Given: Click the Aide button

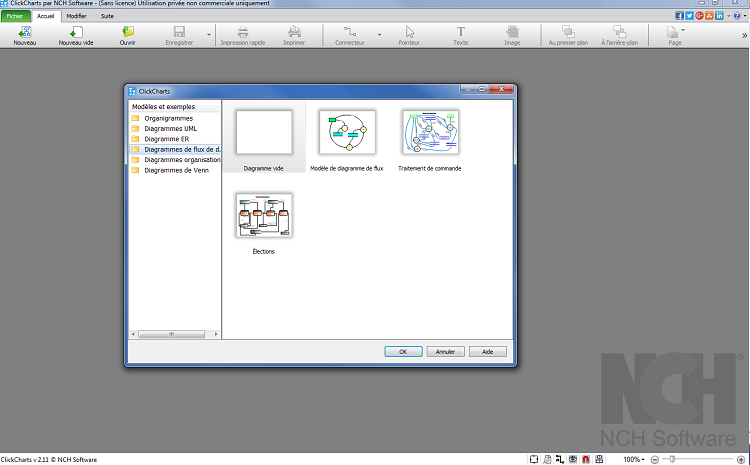Looking at the screenshot, I should (x=487, y=352).
